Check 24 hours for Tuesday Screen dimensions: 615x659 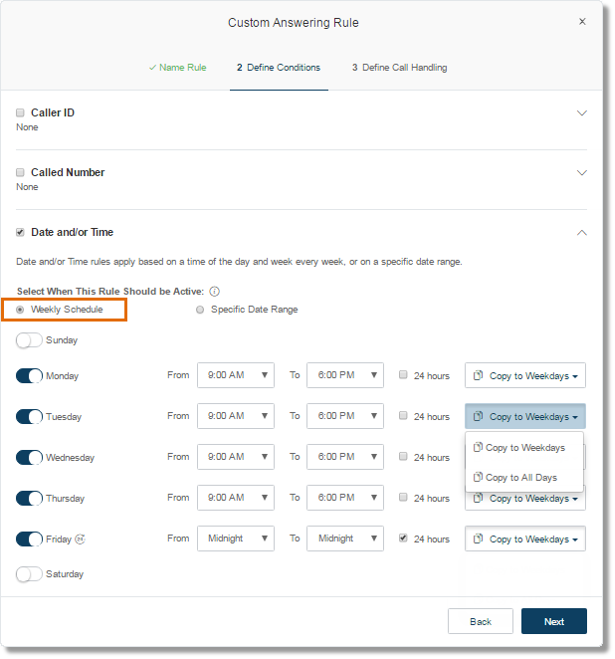pos(403,415)
